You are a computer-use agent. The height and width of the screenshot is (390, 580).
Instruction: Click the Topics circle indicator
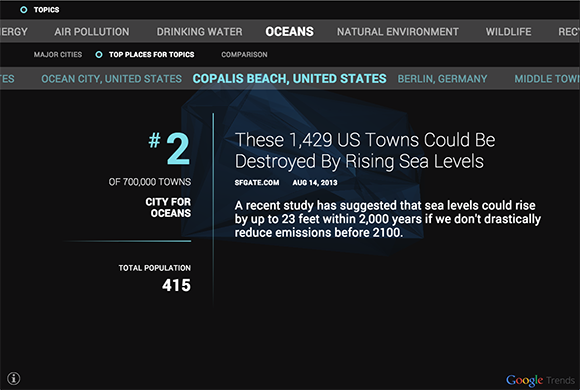click(24, 10)
